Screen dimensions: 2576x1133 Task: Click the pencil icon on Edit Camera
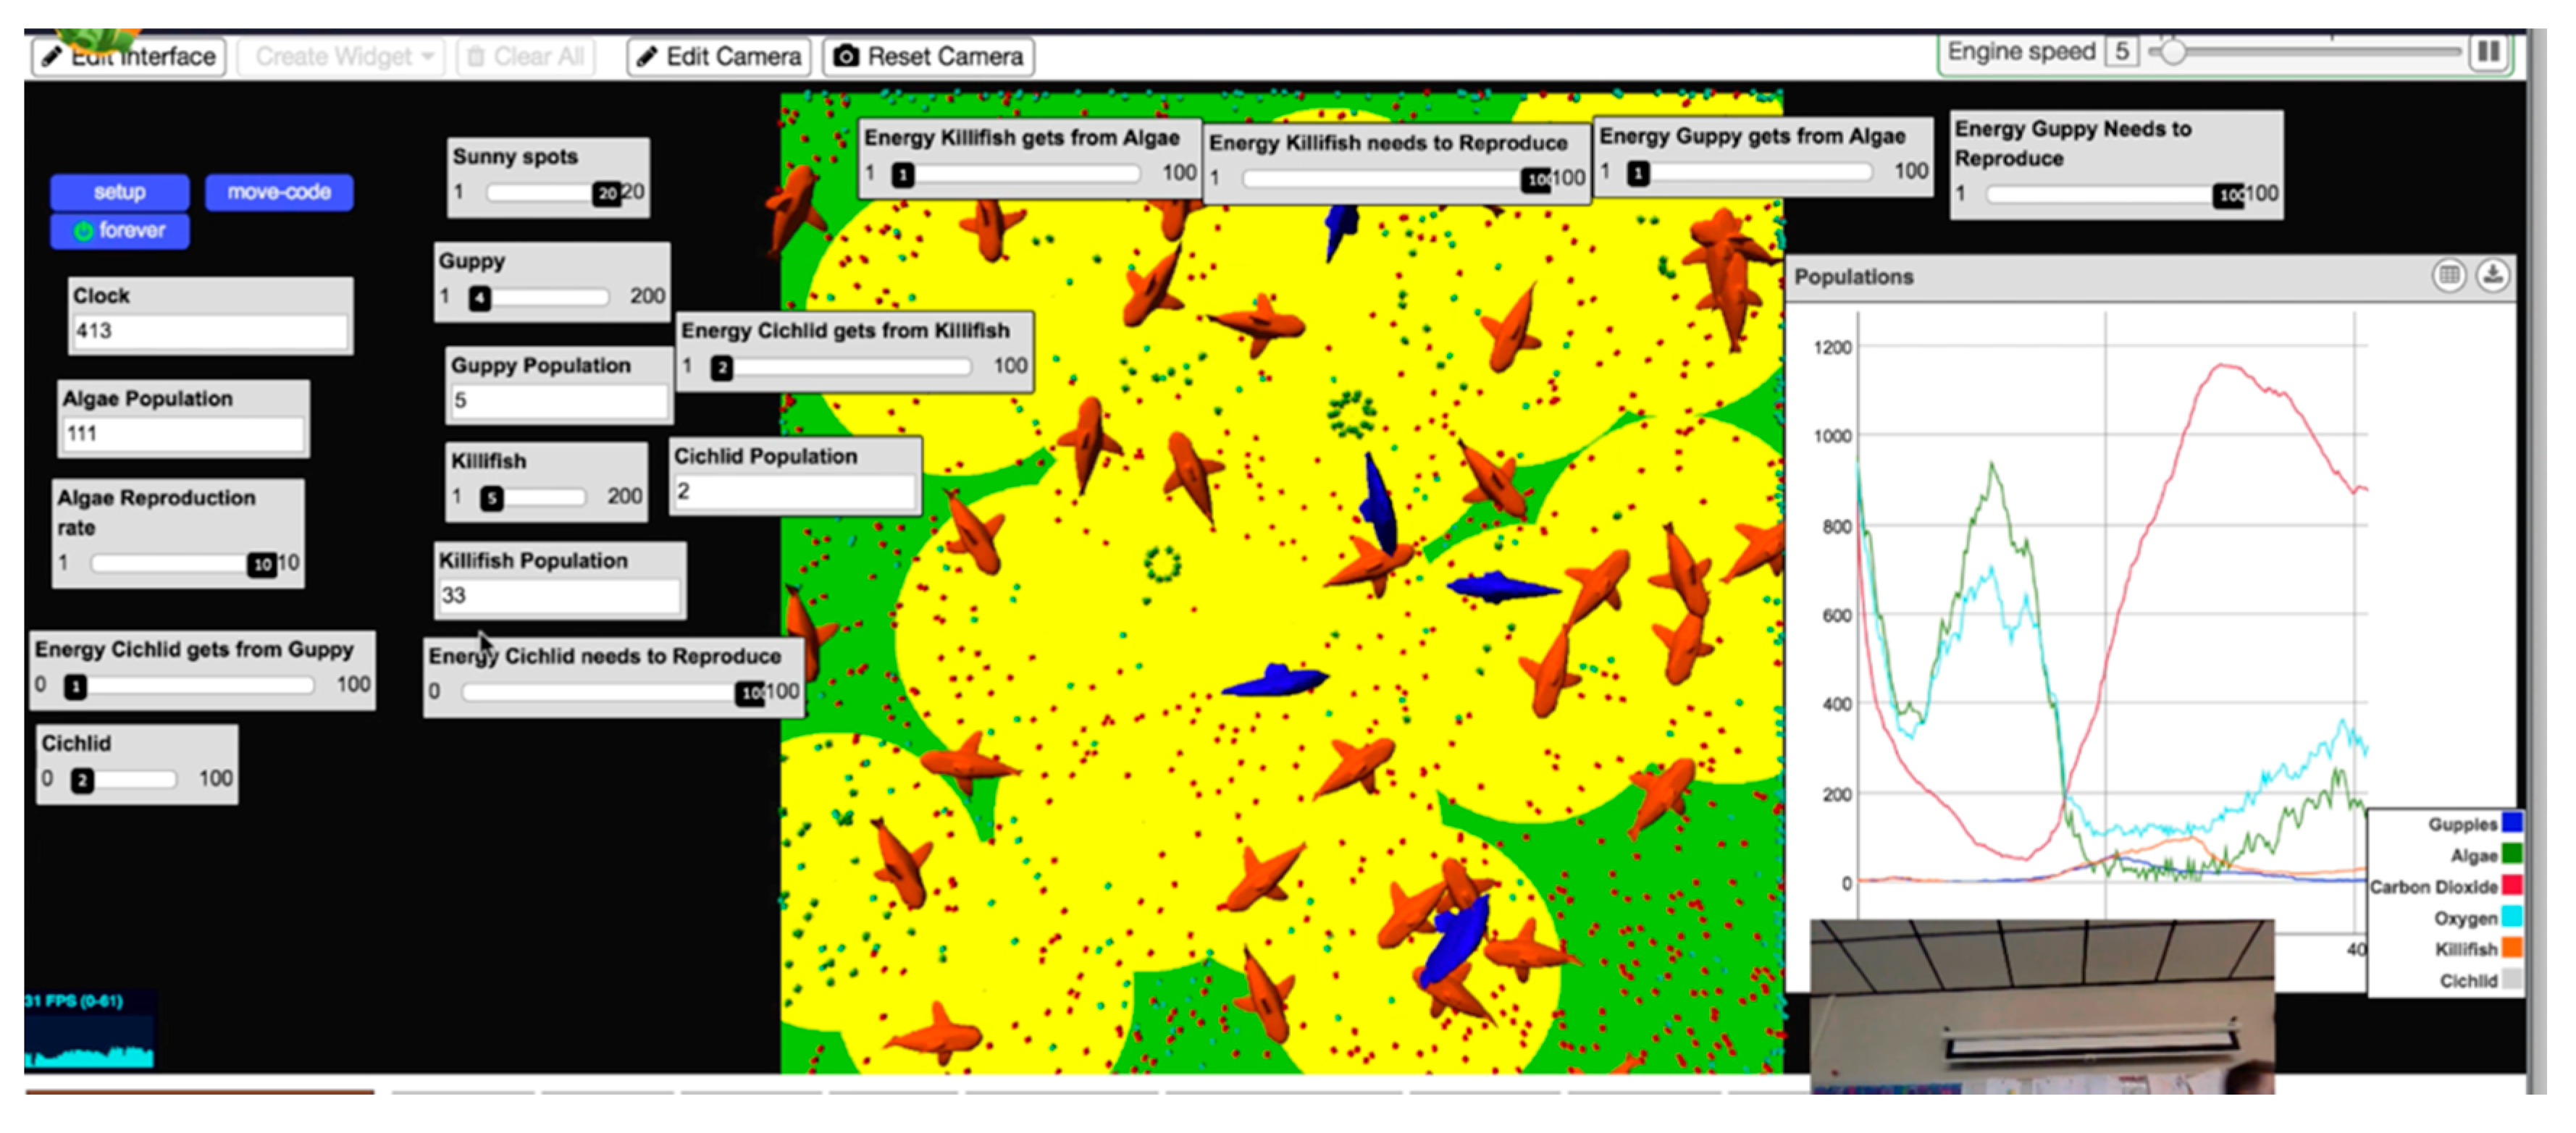(x=645, y=57)
